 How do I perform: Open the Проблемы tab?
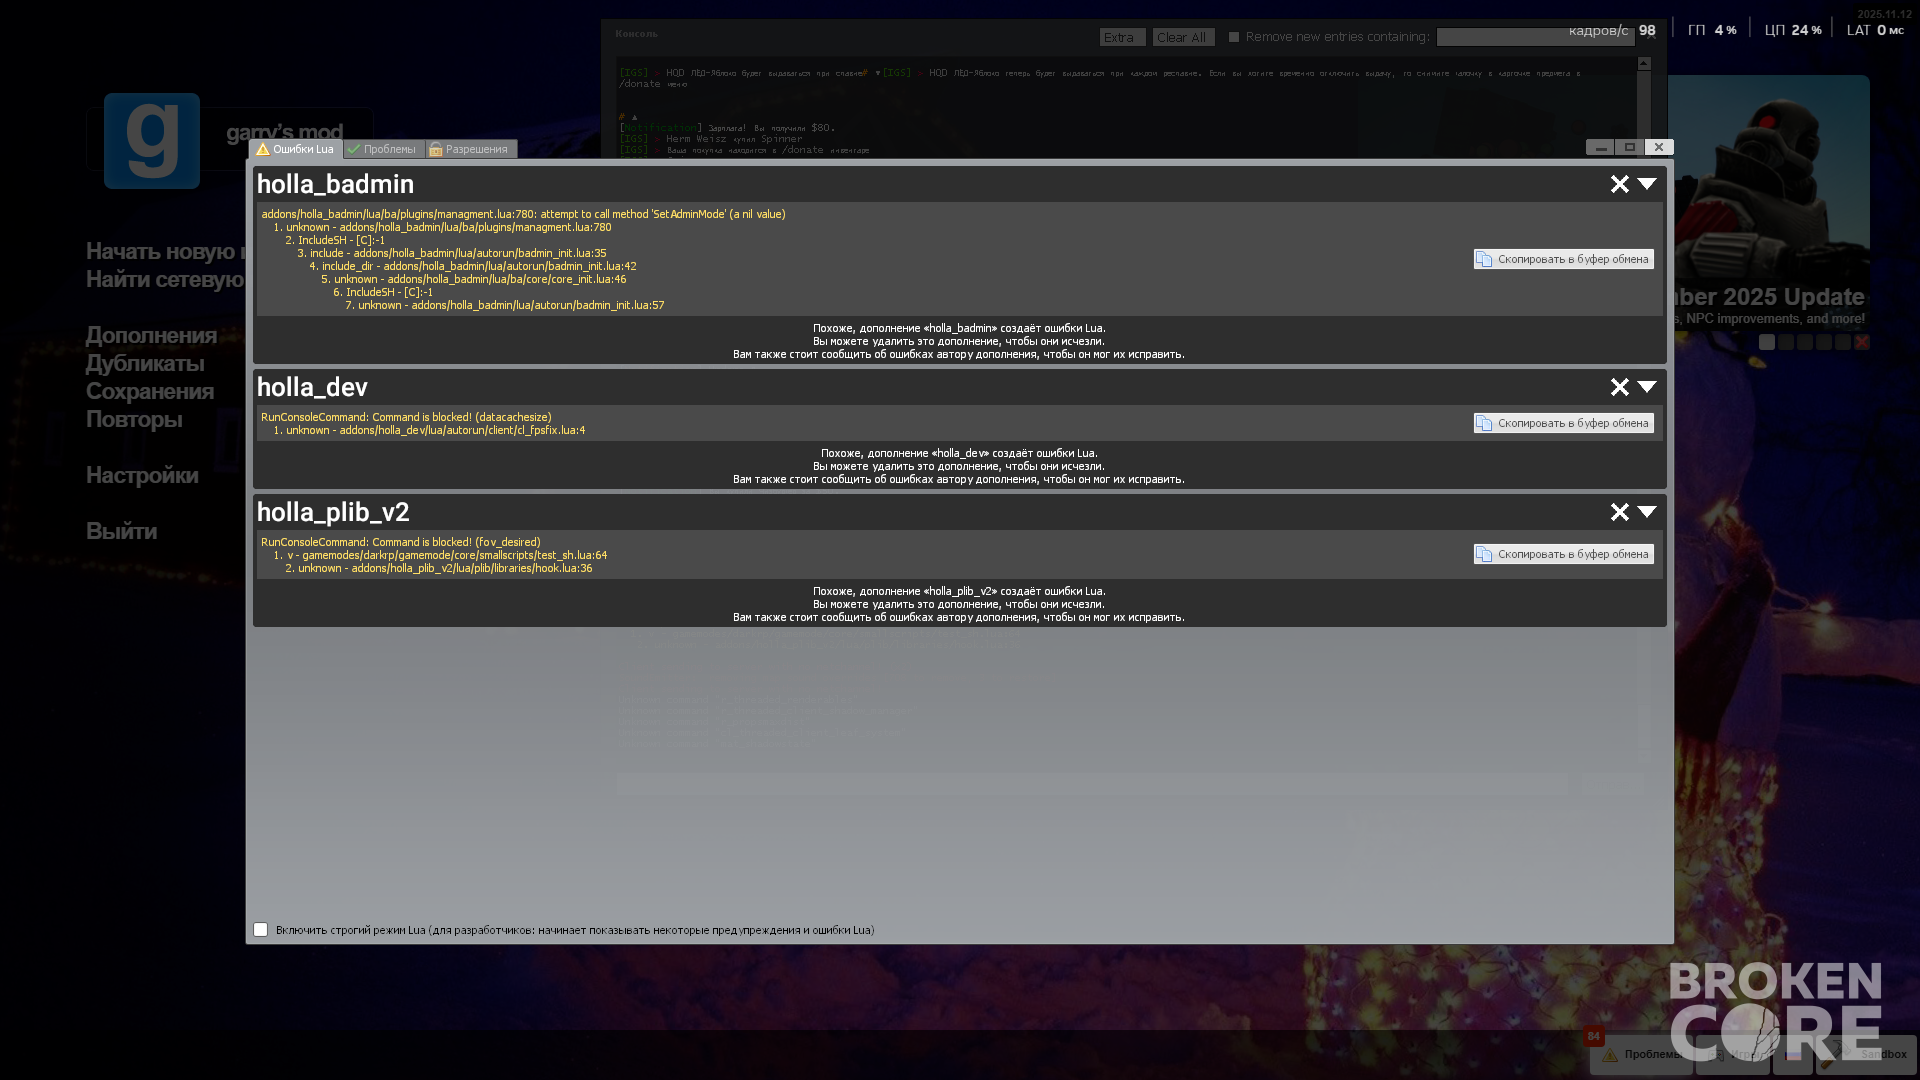tap(384, 149)
